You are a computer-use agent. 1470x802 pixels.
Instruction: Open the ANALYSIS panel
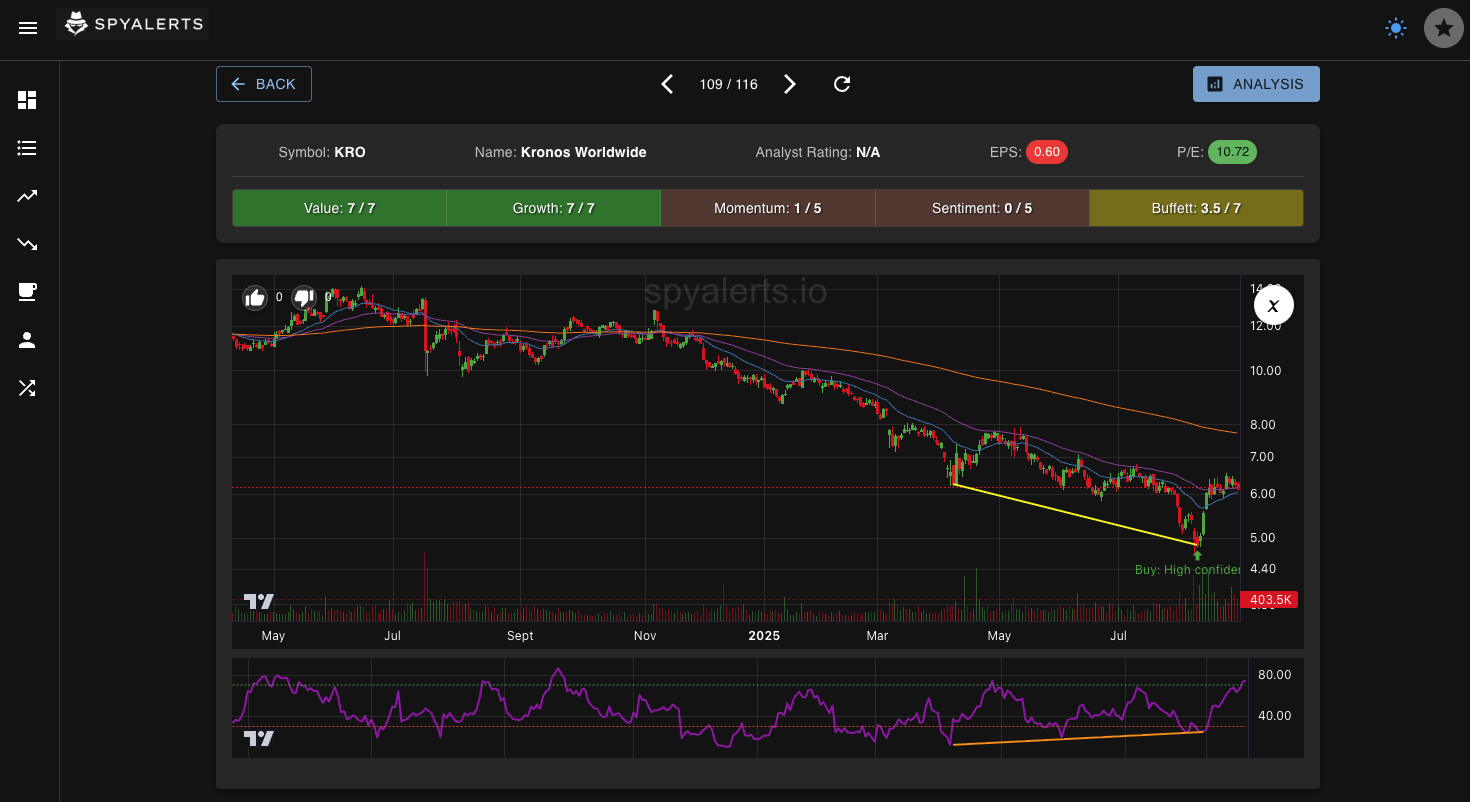tap(1256, 84)
